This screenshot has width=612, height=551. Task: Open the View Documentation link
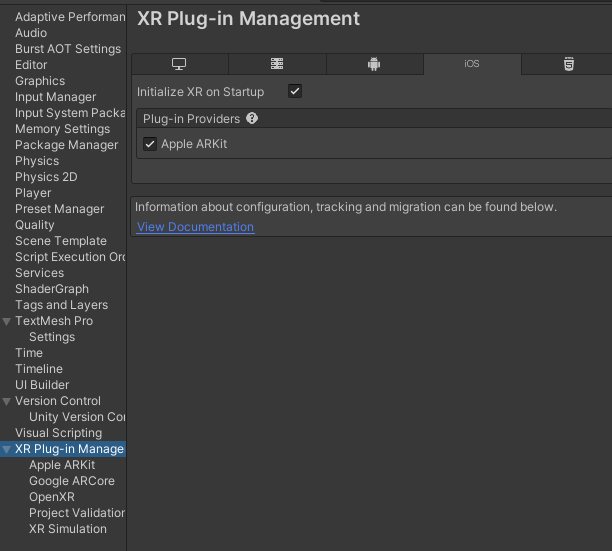(x=195, y=227)
